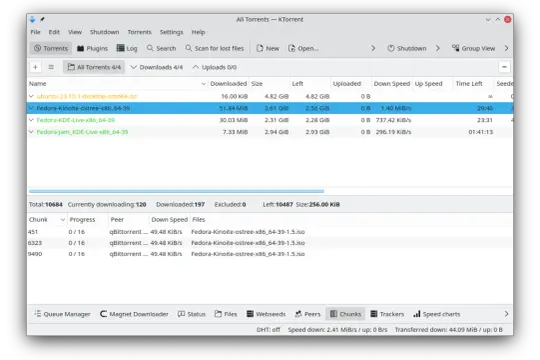Expand the overflow chevron after Group View
540x360 pixels.
point(506,48)
